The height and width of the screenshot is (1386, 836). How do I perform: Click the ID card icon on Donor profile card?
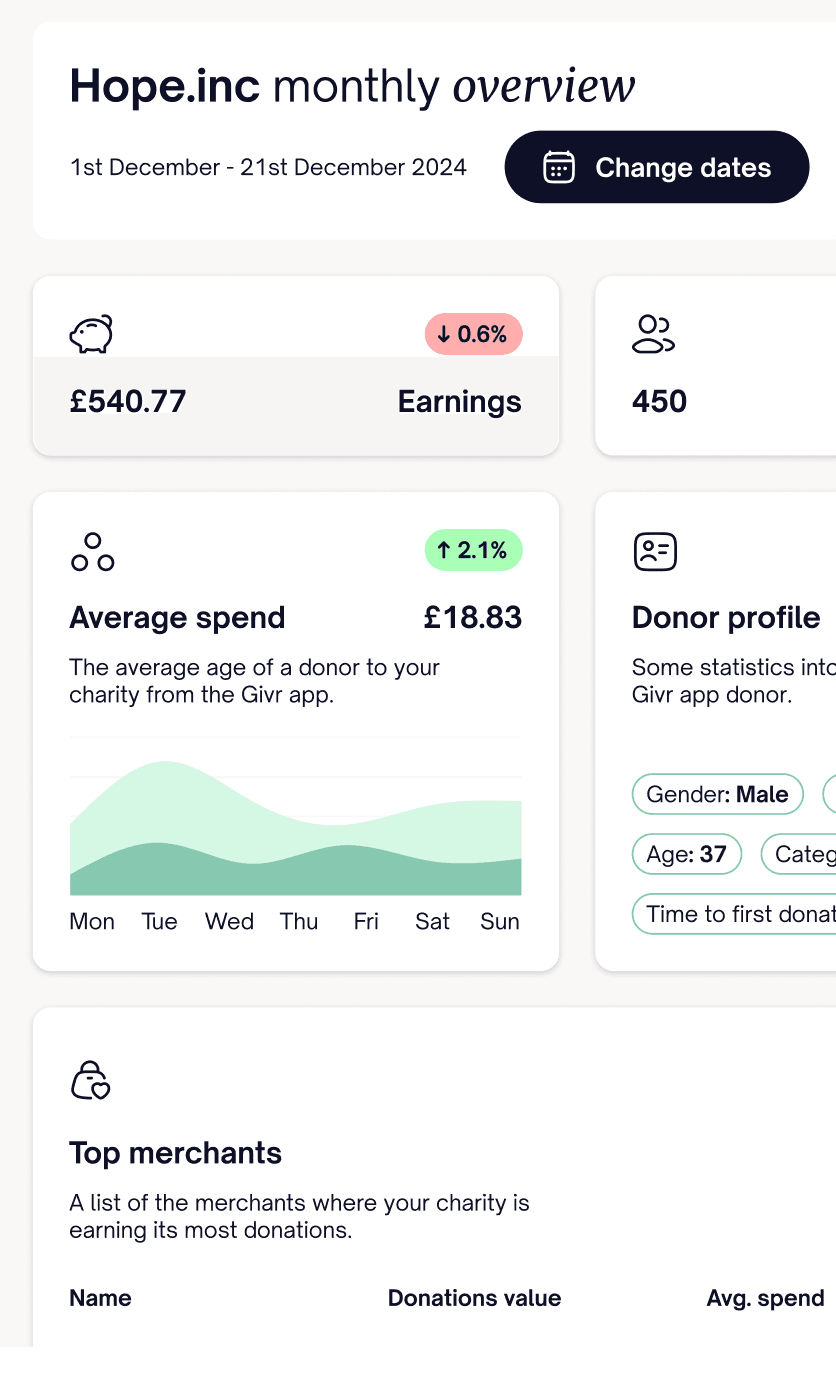[x=654, y=551]
